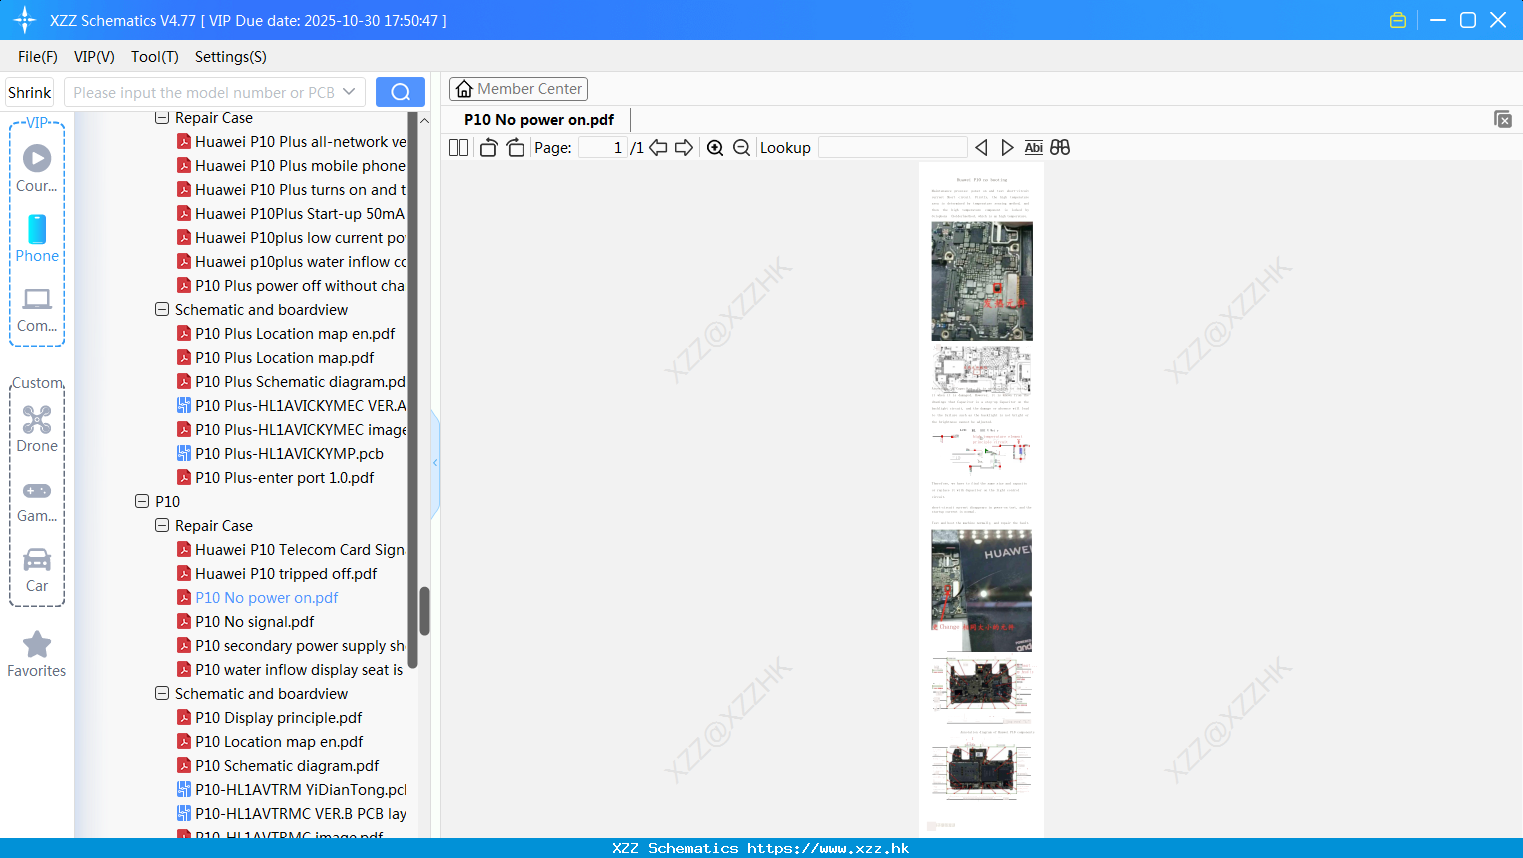Open P10 Plus Location map en.pdf
The width and height of the screenshot is (1523, 858).
(x=286, y=334)
